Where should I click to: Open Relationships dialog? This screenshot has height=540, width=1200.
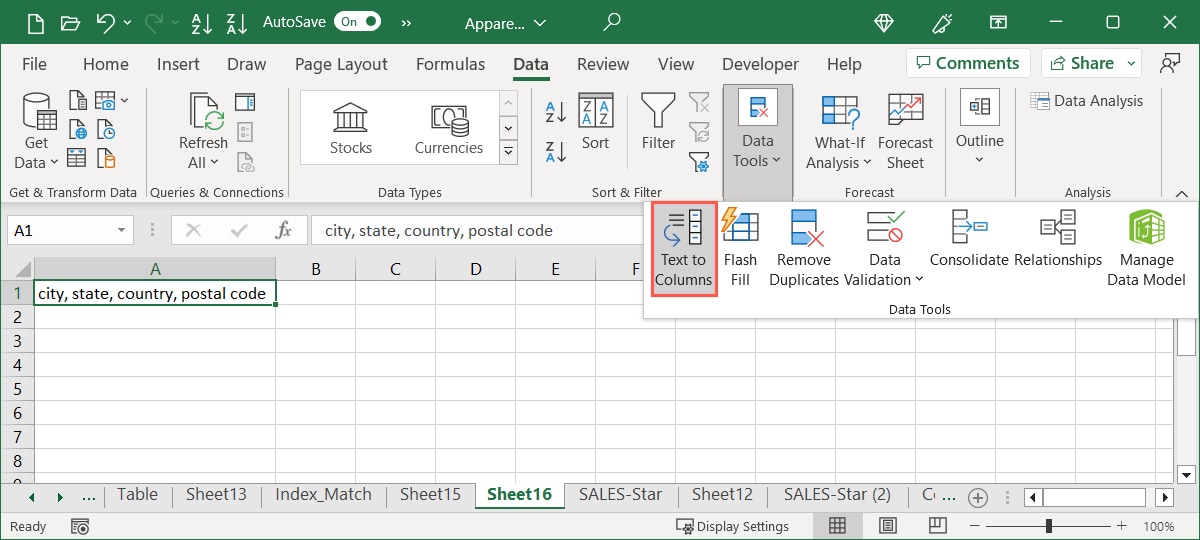1057,238
